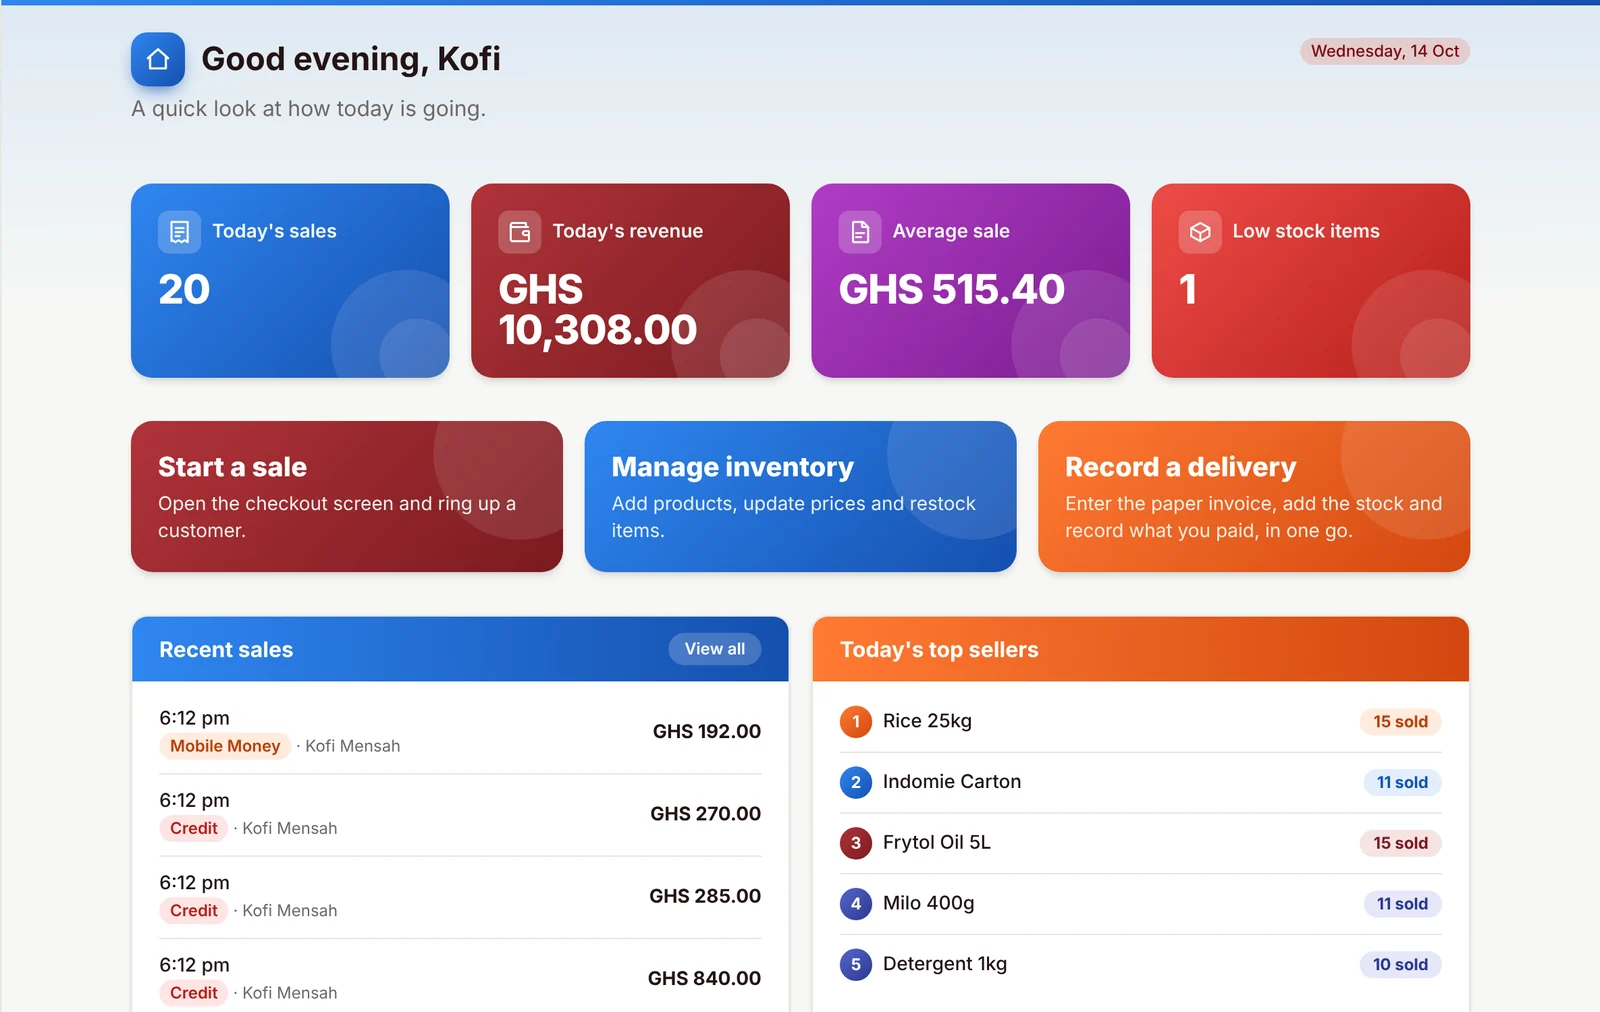Click the Good evening, Kofi heading

(x=351, y=59)
